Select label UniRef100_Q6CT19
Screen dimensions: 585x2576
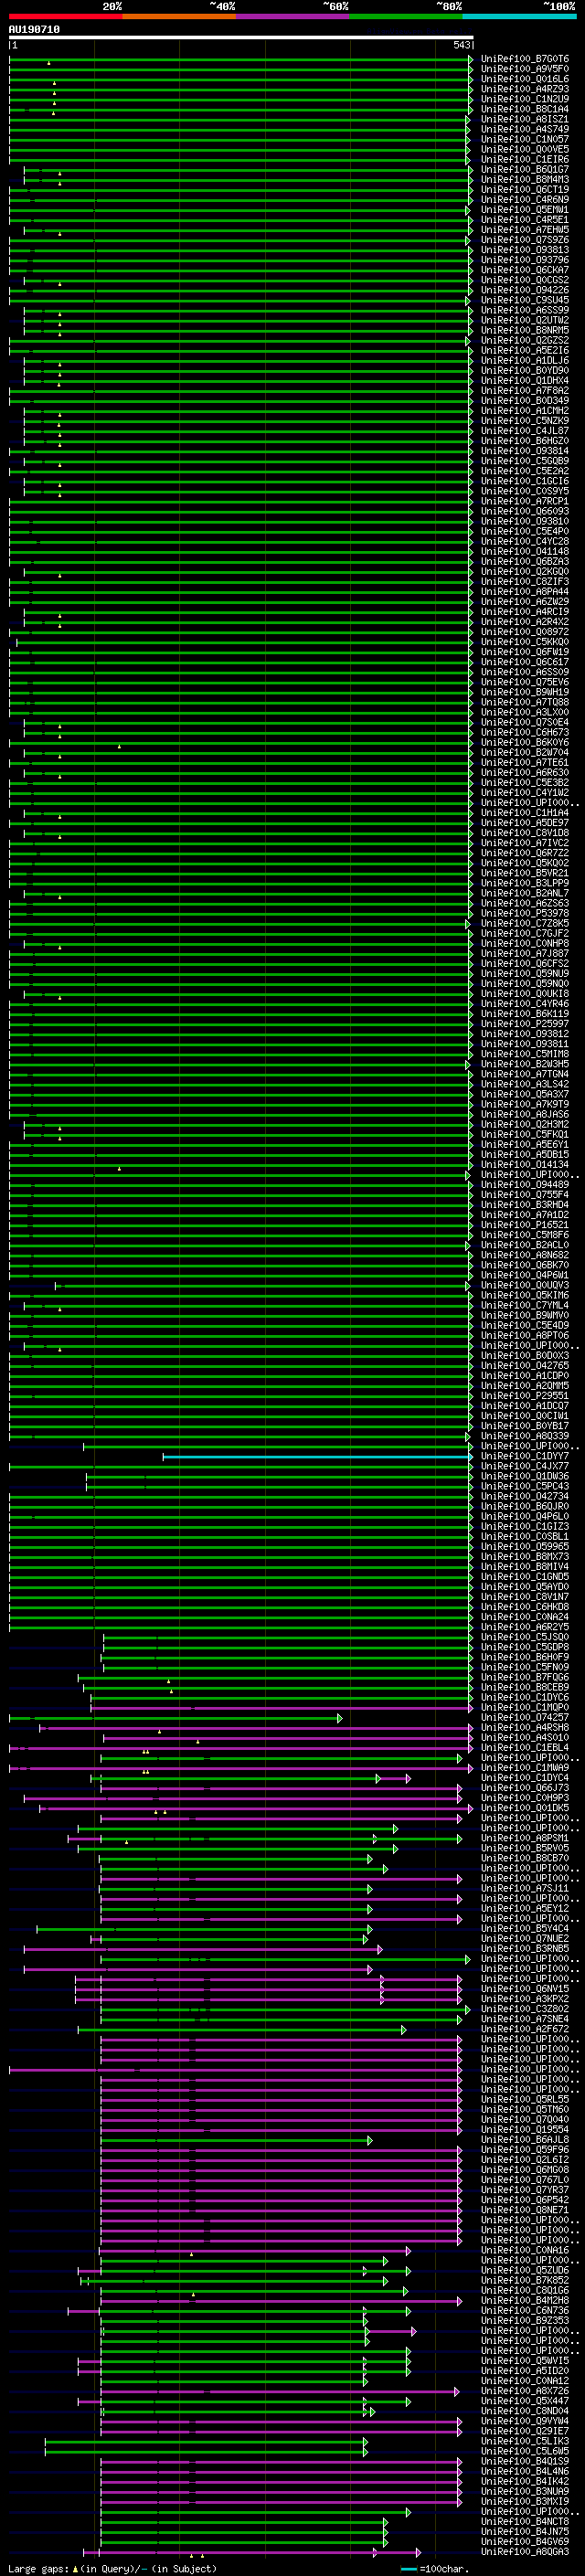525,190
